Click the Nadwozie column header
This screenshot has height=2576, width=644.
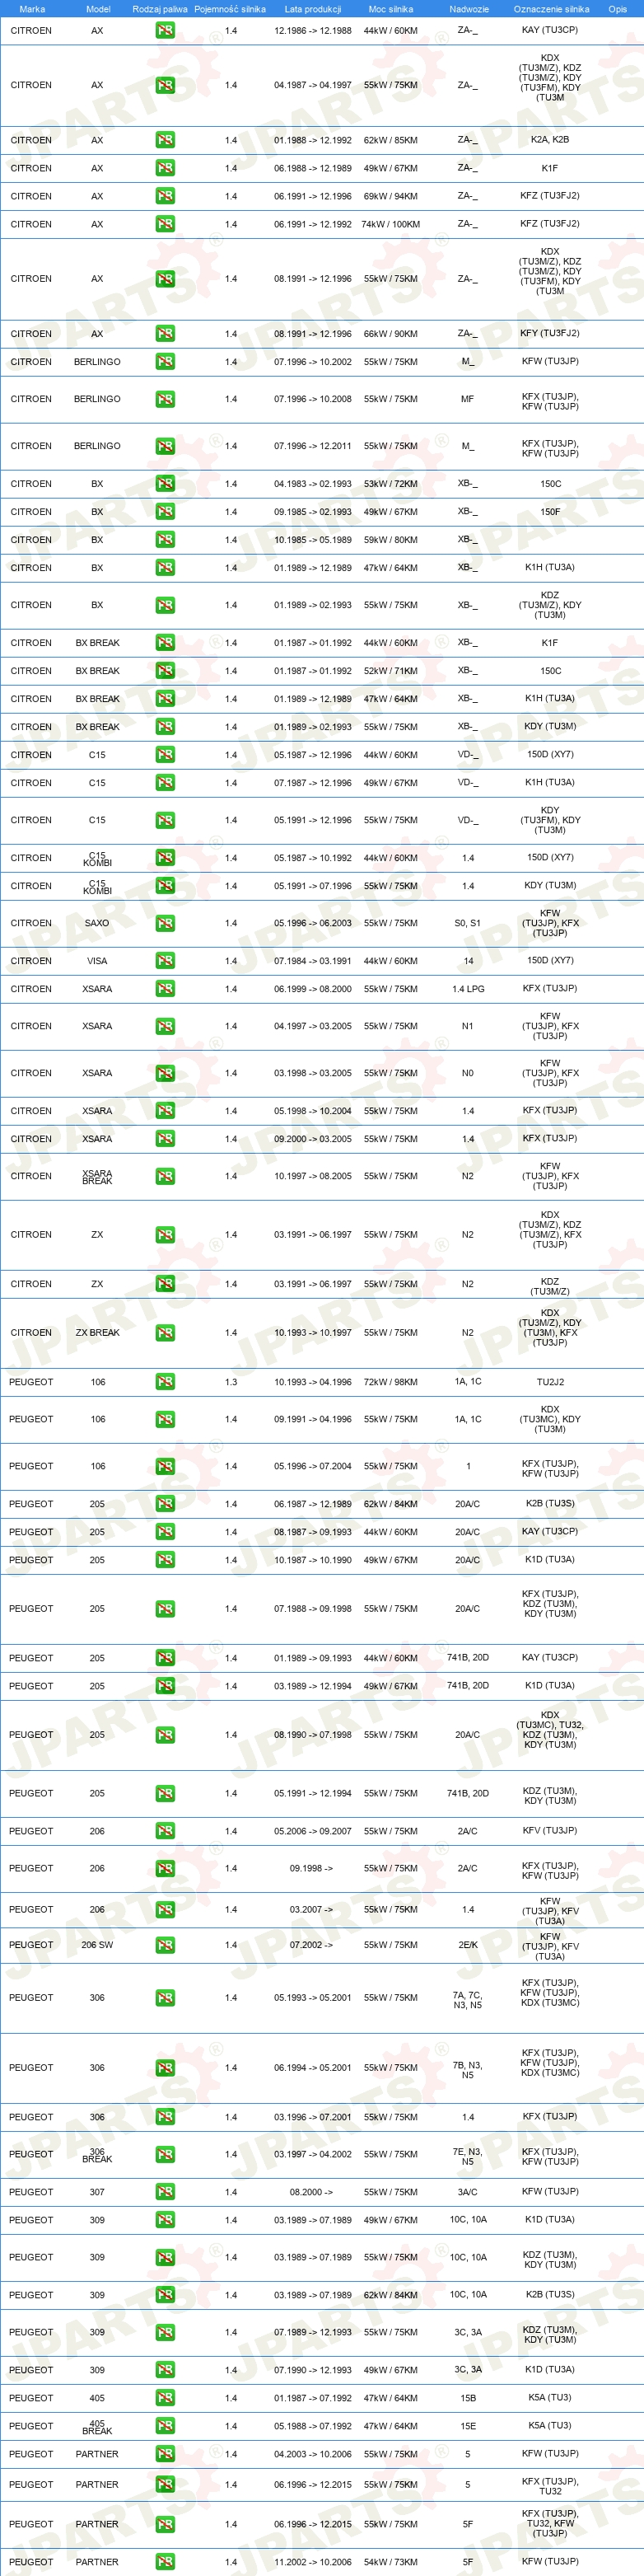click(469, 9)
